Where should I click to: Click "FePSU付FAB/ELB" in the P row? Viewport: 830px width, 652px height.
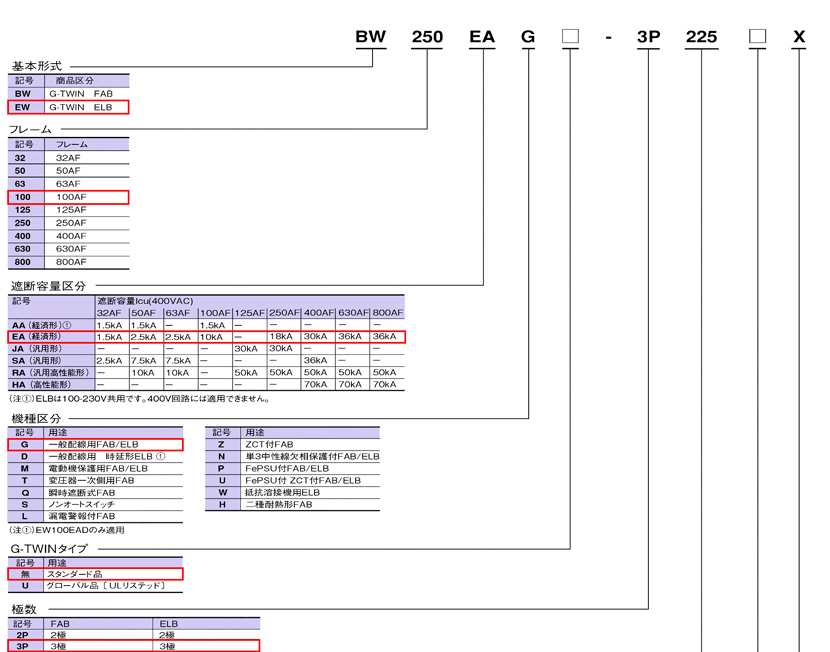(287, 468)
